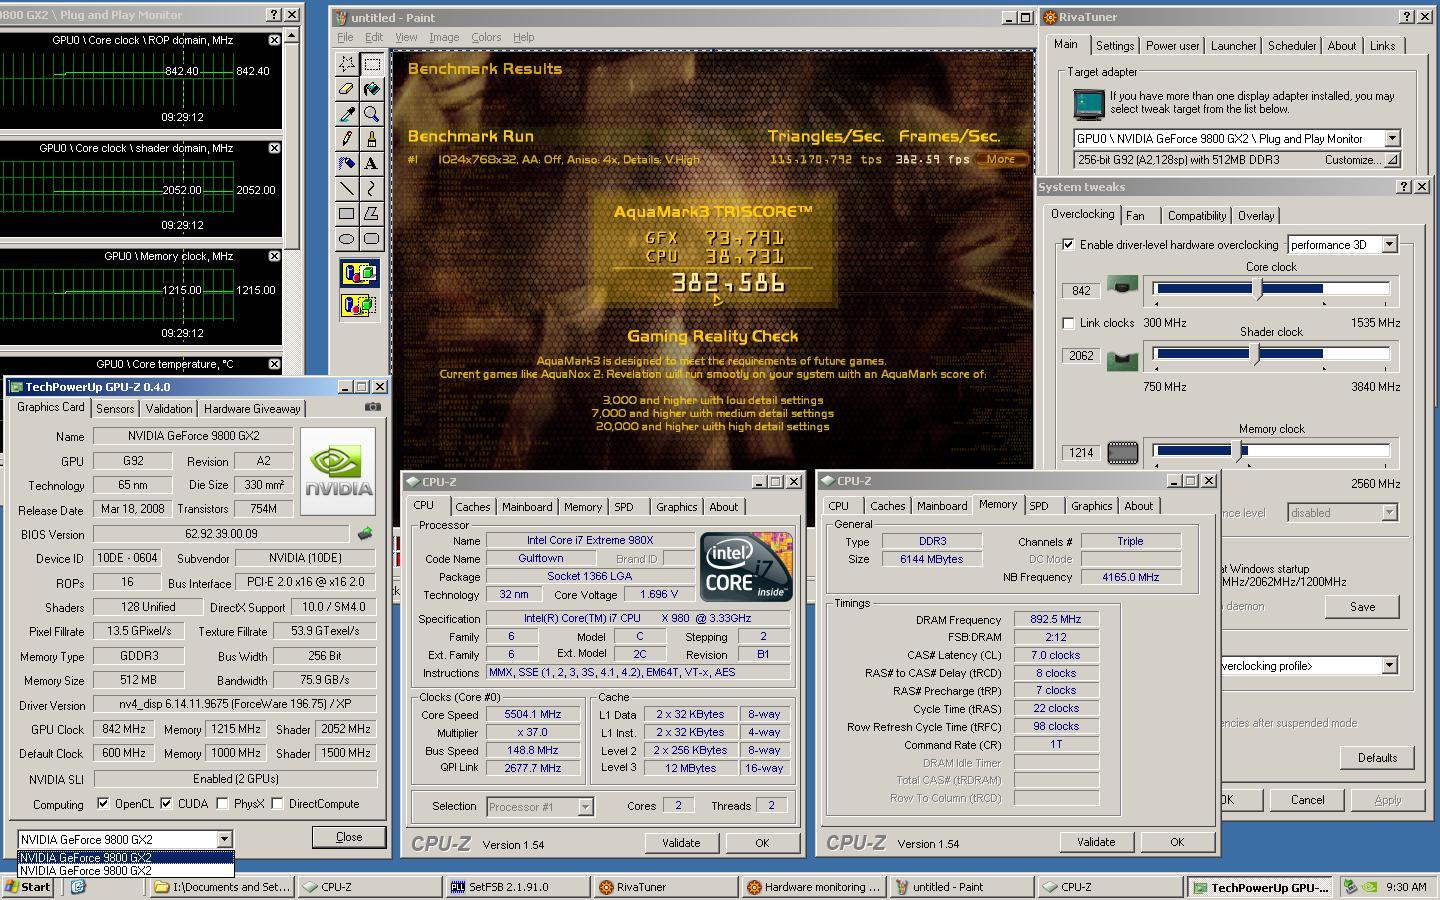This screenshot has height=900, width=1440.
Task: Click the Save button in System tweaks
Action: 1362,606
